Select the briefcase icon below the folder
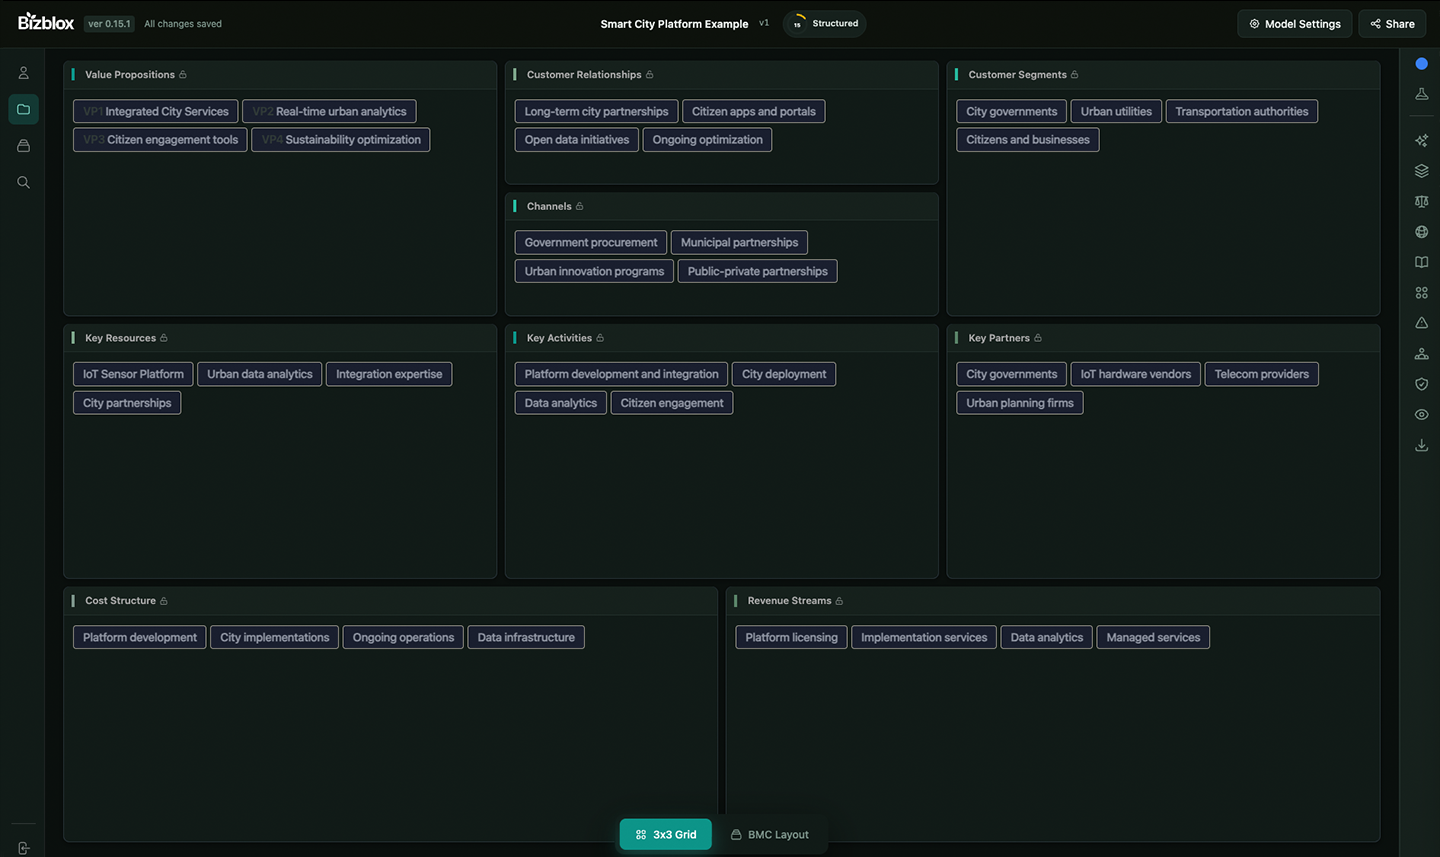 [23, 145]
